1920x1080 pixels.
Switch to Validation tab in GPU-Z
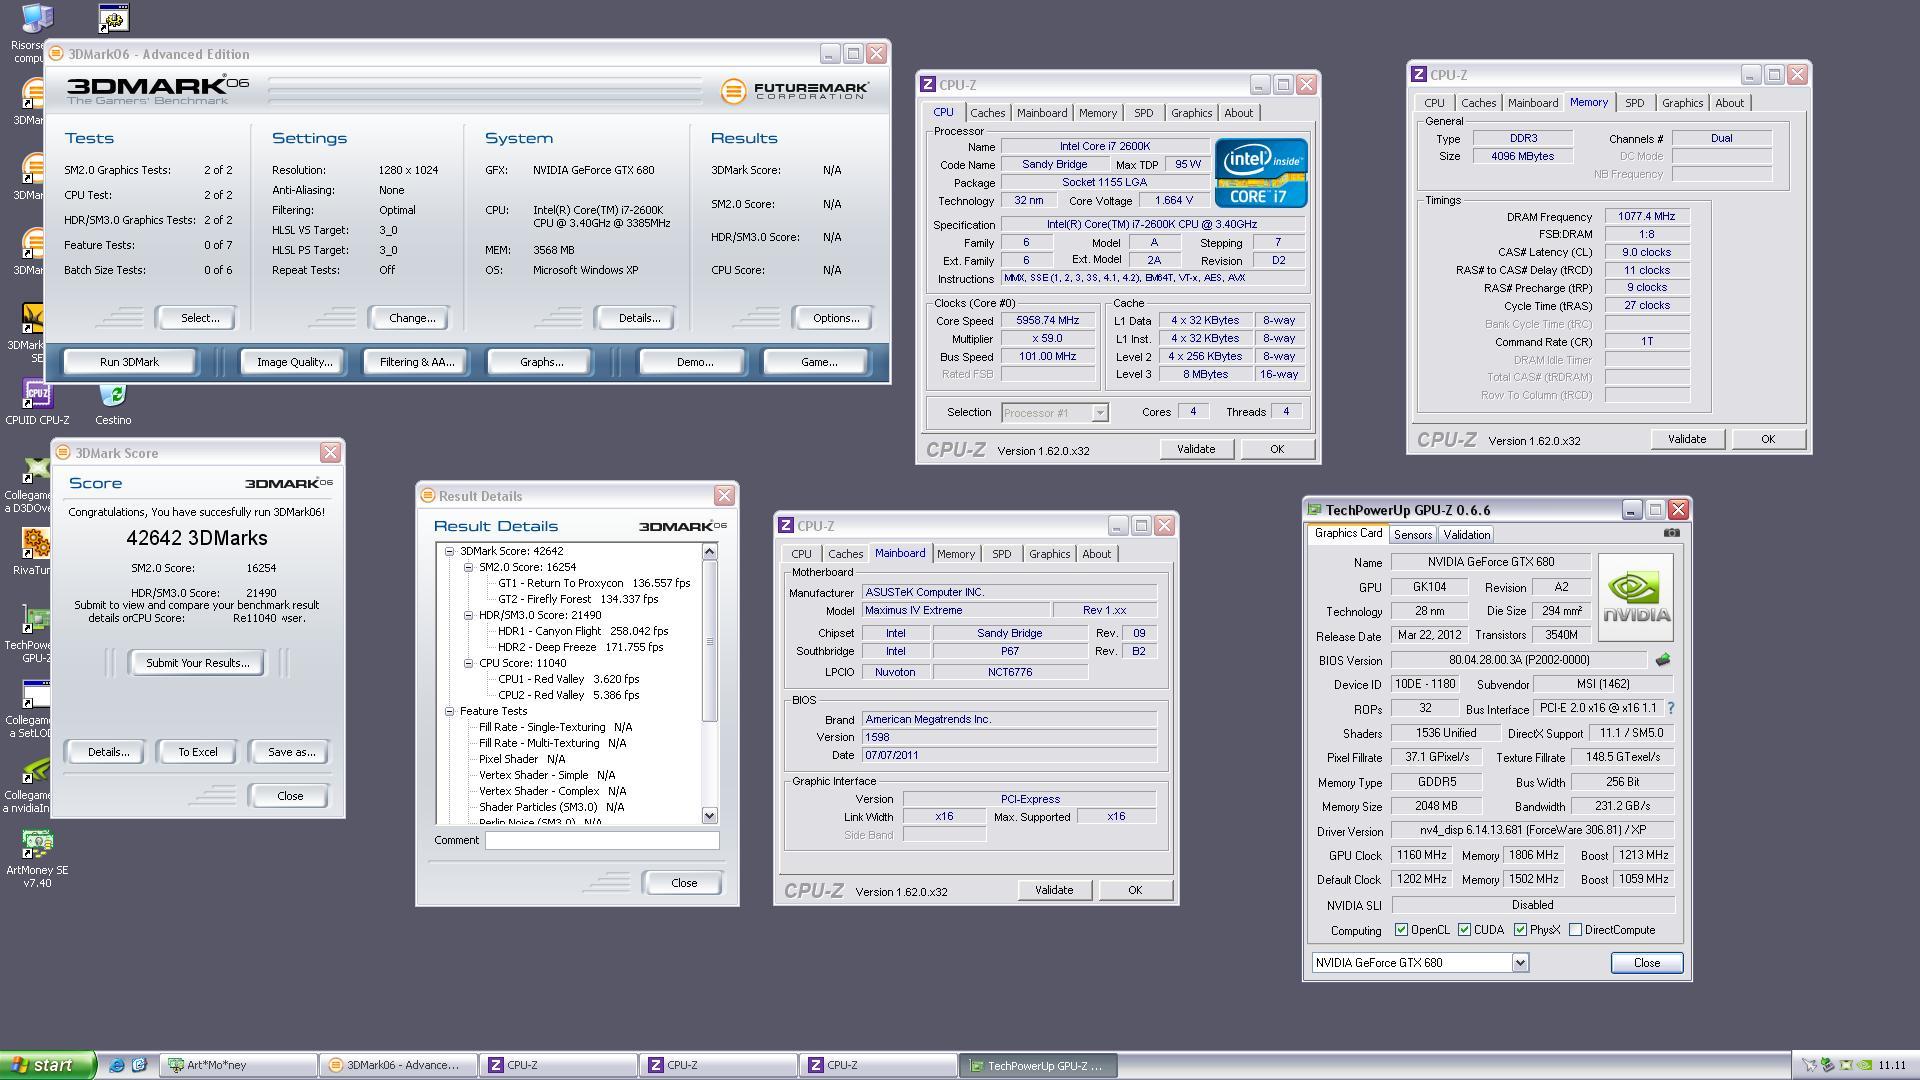point(1467,535)
